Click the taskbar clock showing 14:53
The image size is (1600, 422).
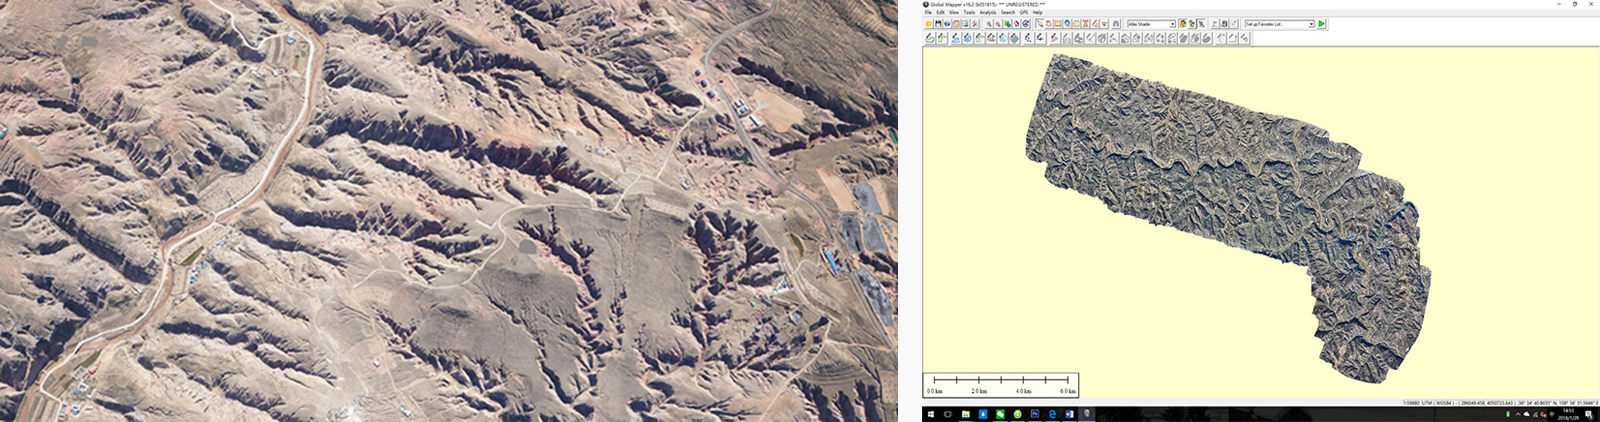tap(1568, 414)
